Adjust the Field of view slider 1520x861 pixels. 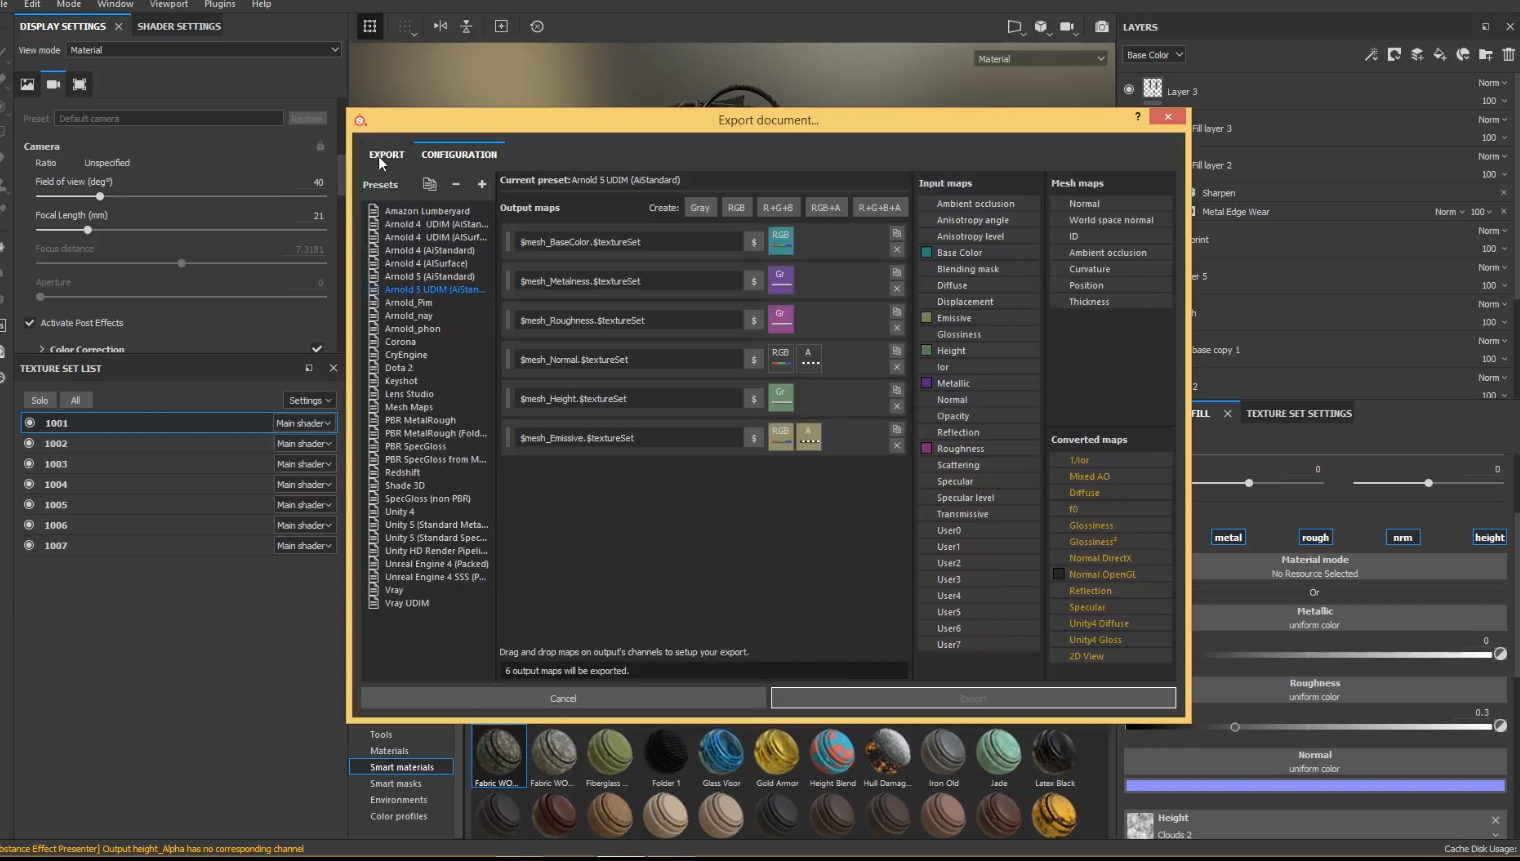(x=100, y=197)
